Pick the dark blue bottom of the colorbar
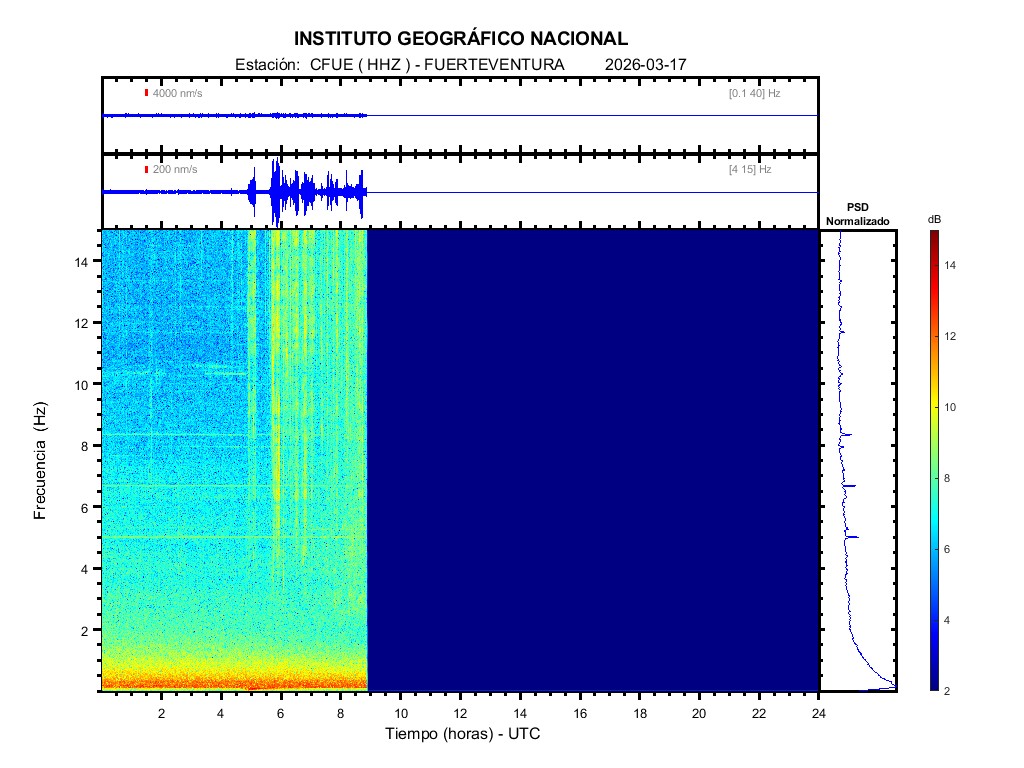Image resolution: width=1024 pixels, height=768 pixels. [x=933, y=685]
